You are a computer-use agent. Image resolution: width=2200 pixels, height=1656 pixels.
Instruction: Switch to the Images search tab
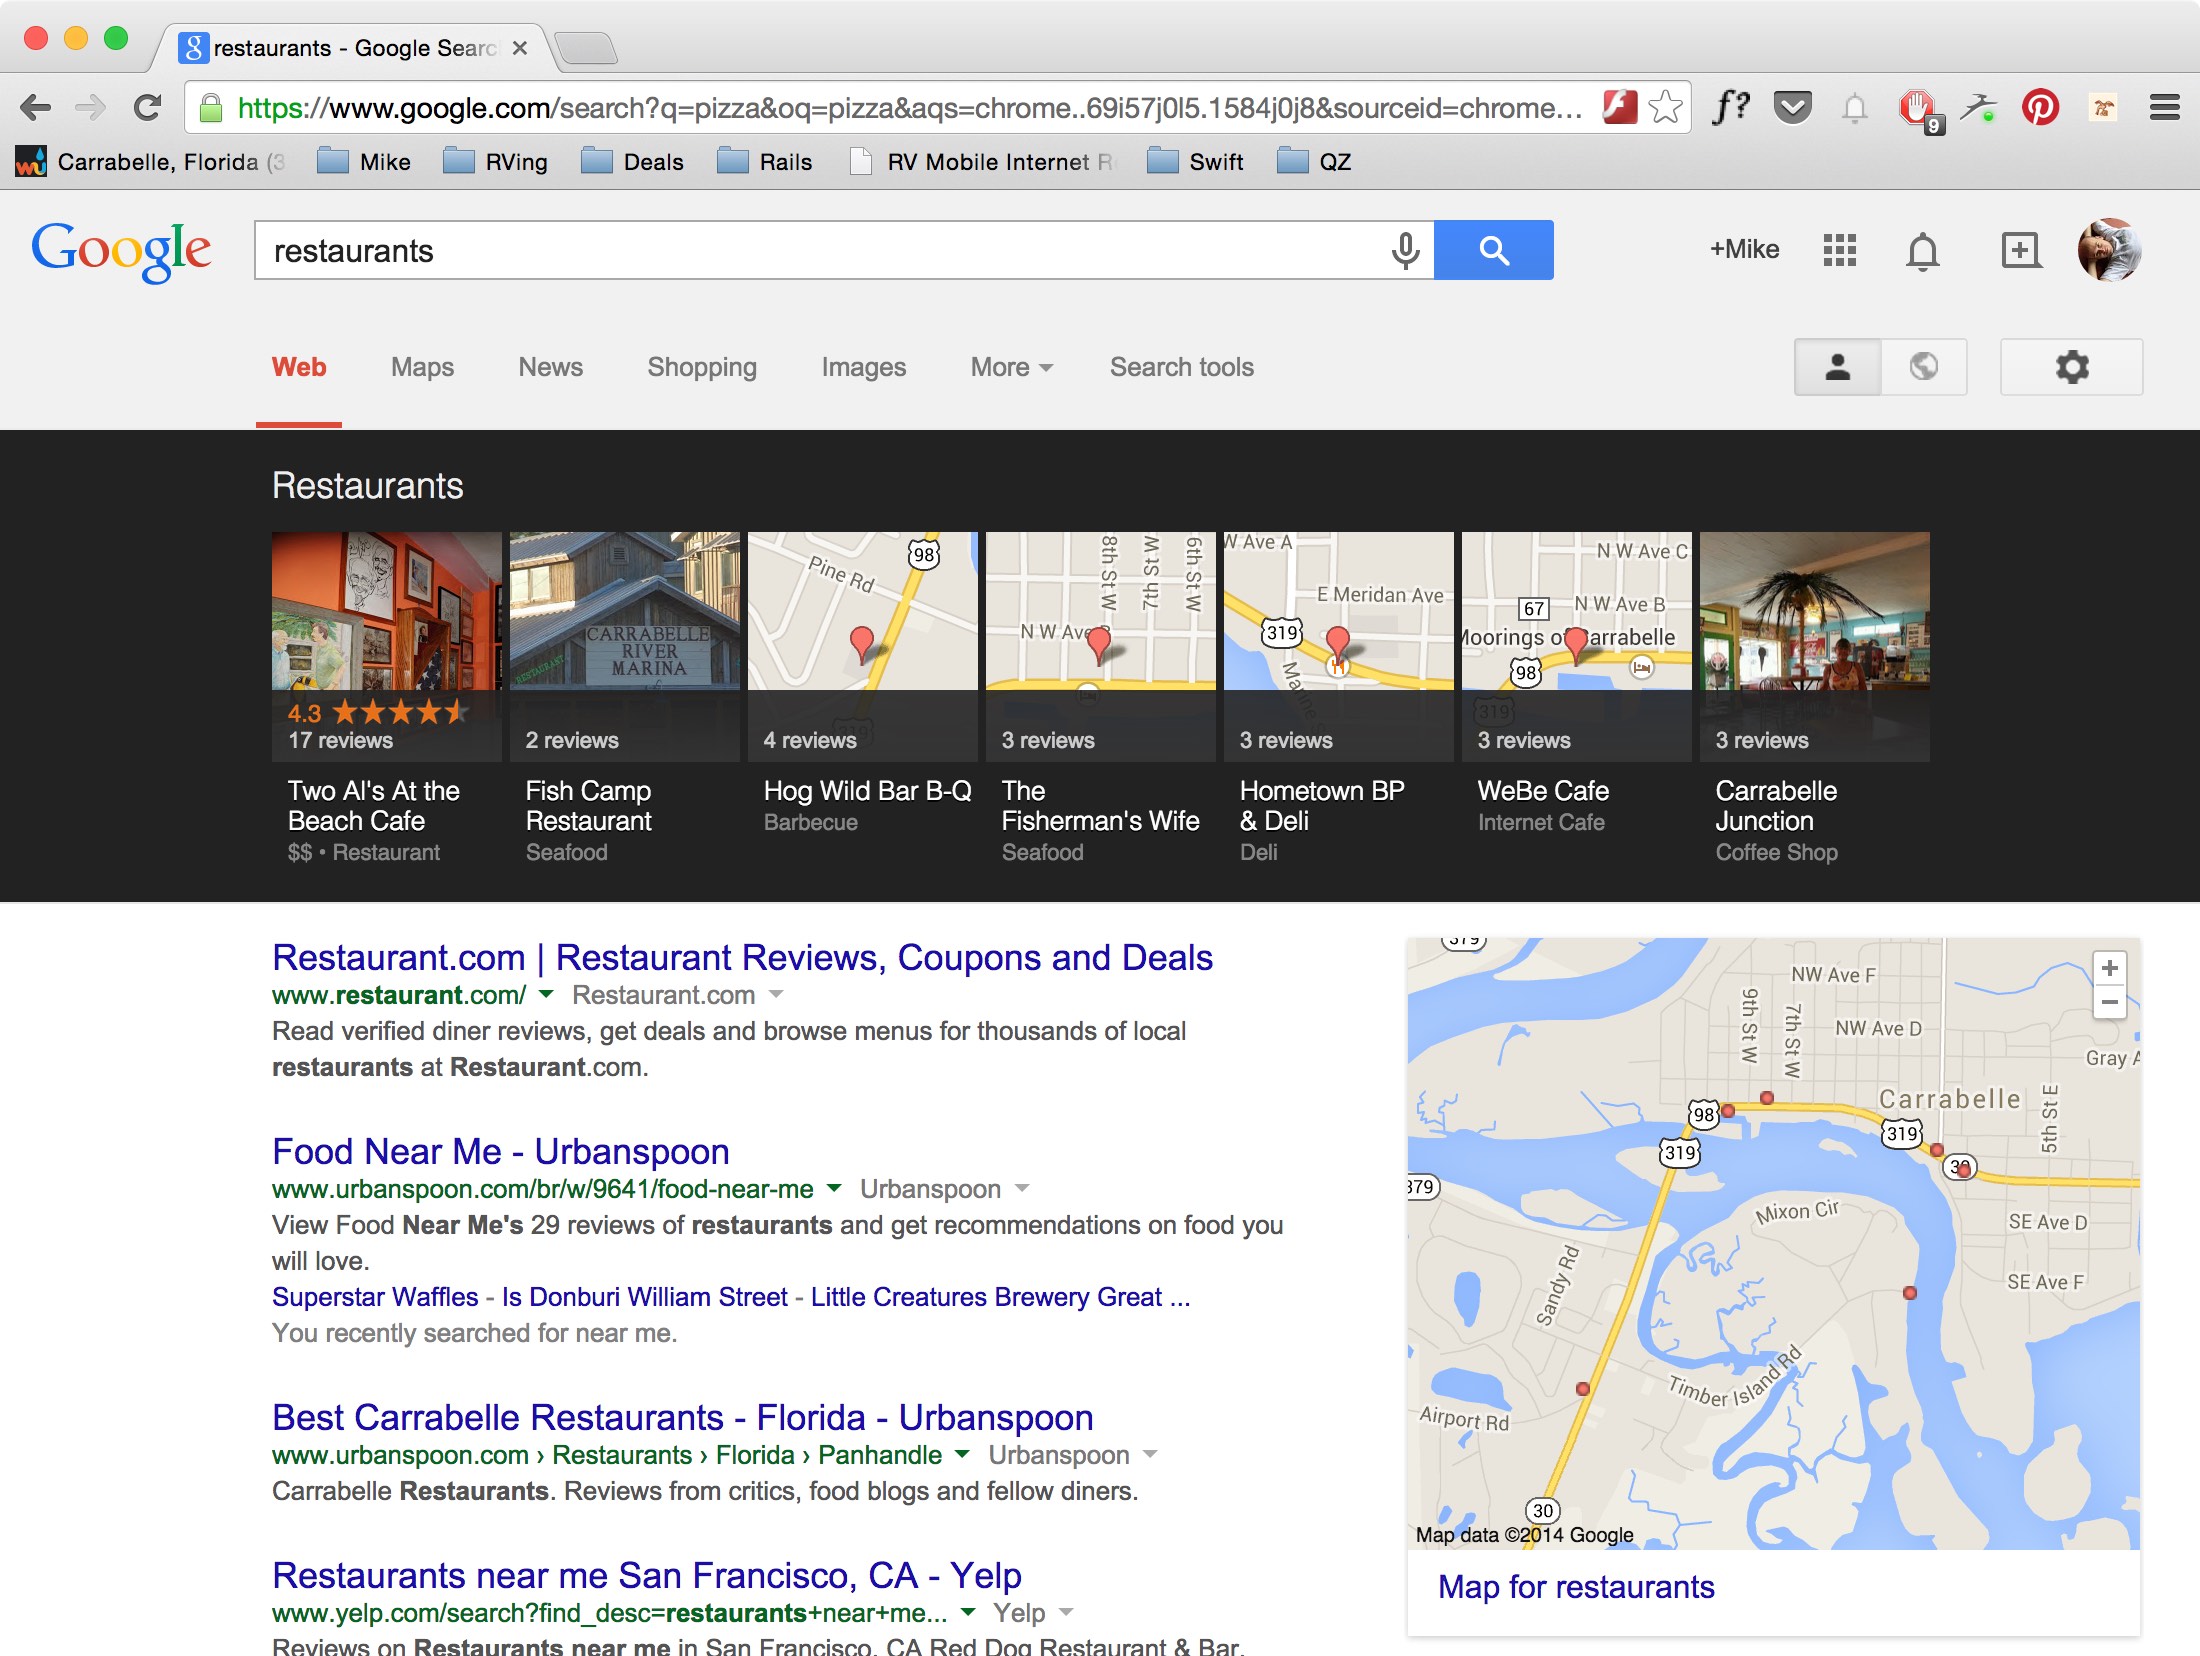[x=864, y=367]
